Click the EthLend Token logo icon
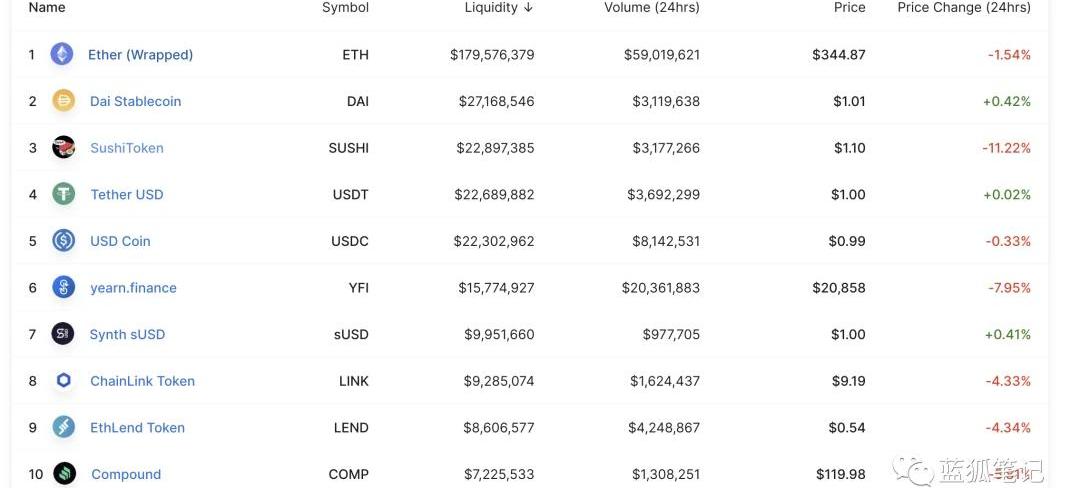 [63, 427]
